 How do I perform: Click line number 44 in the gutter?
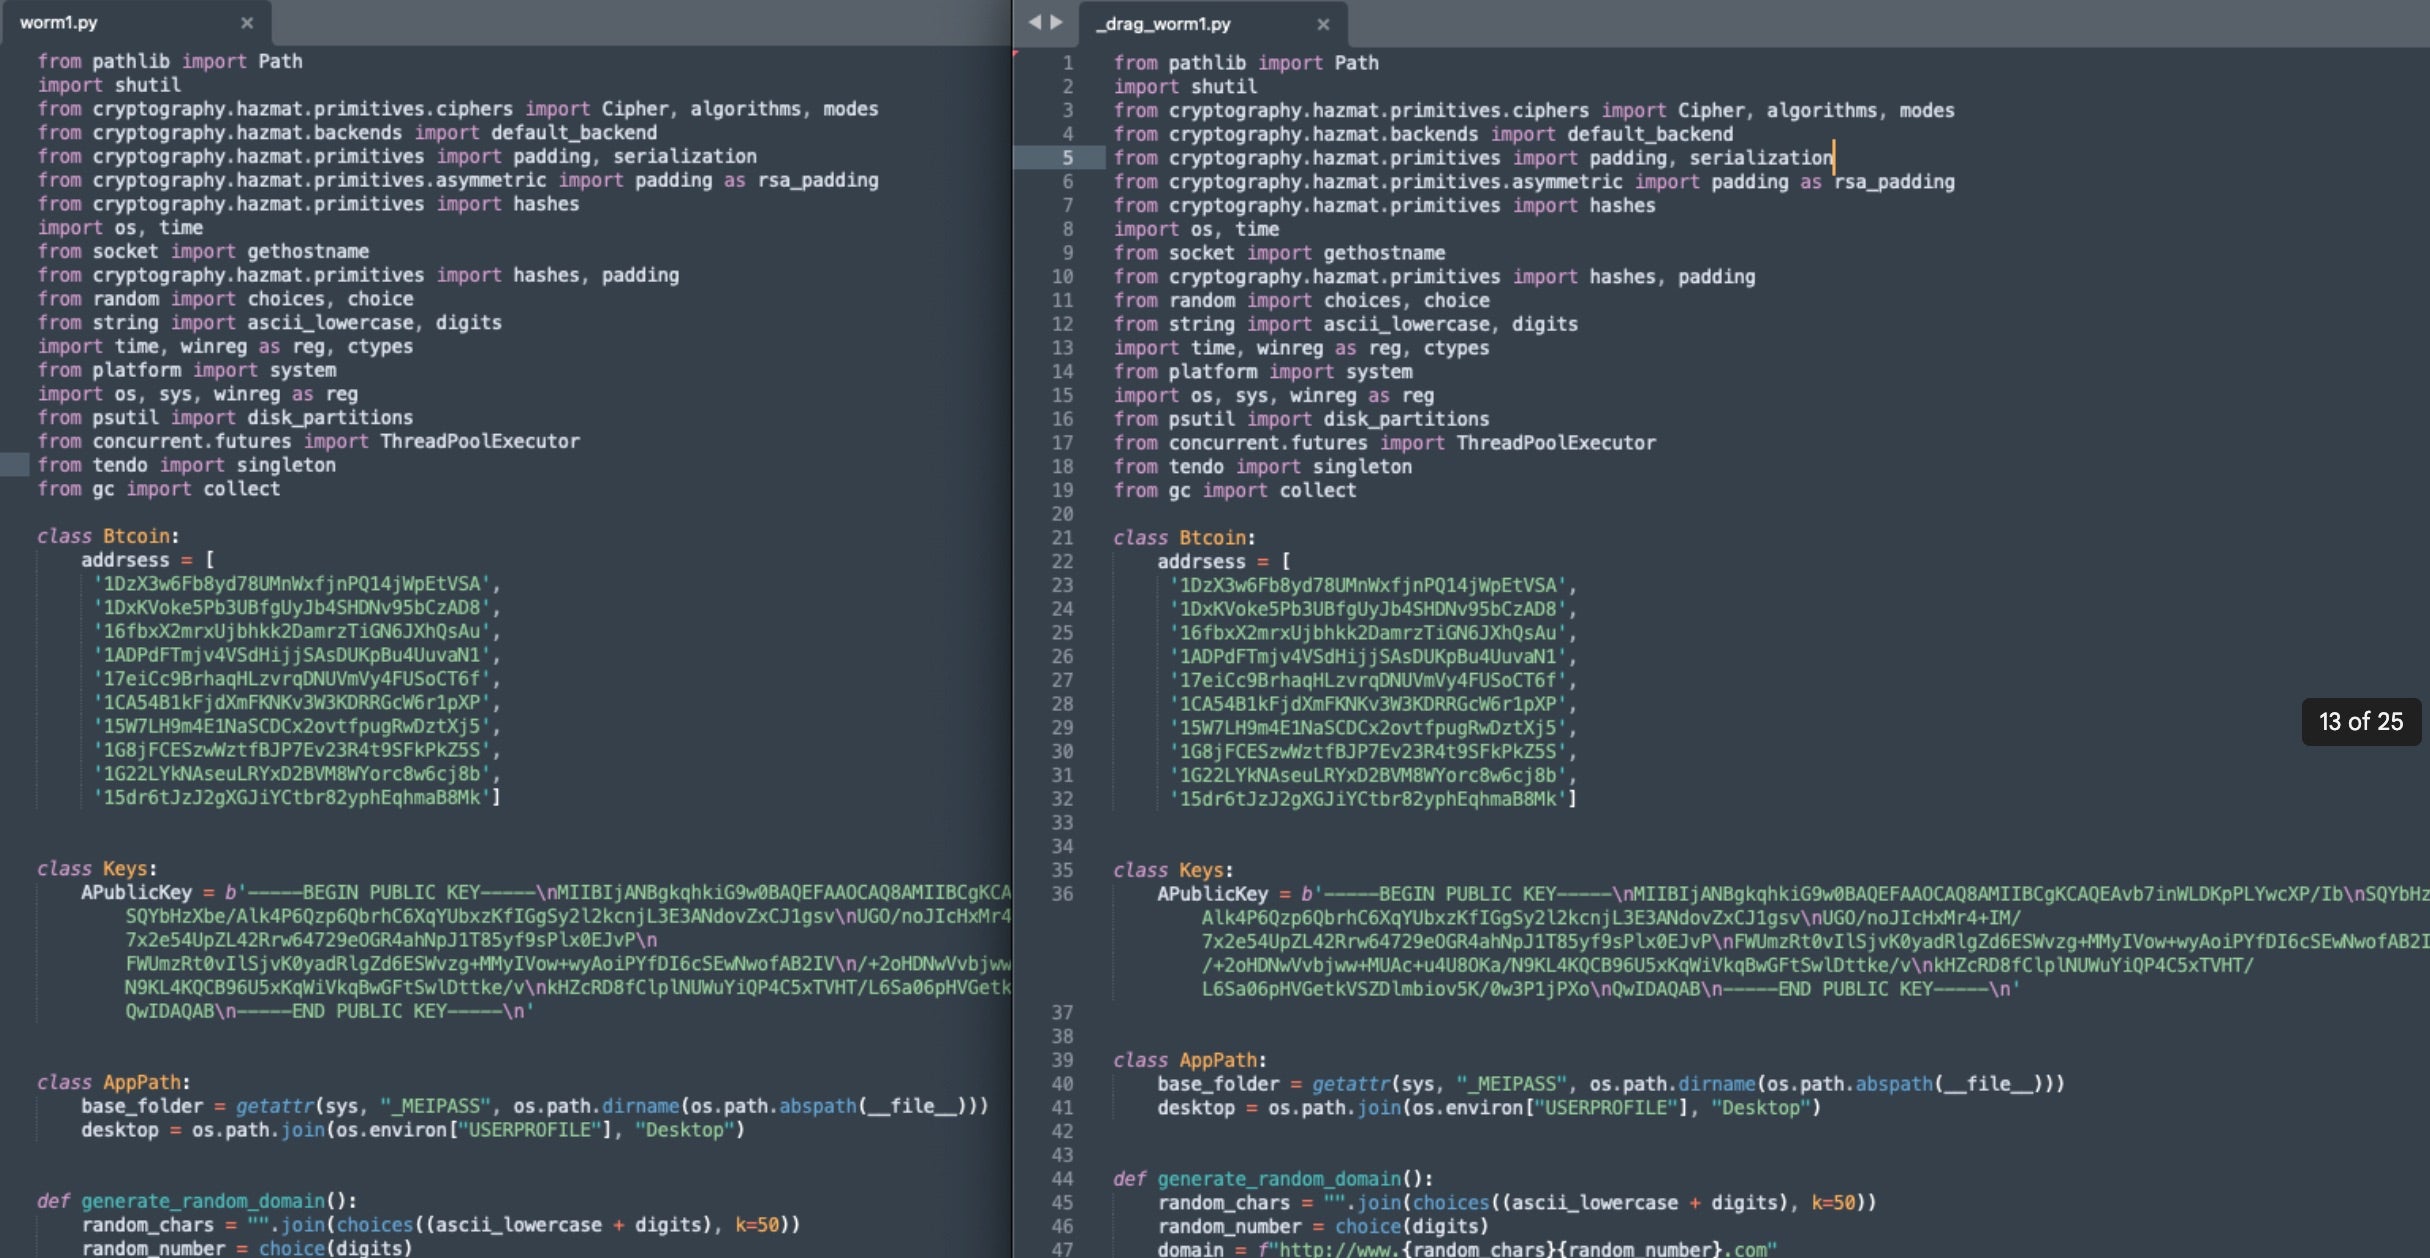(1062, 1179)
